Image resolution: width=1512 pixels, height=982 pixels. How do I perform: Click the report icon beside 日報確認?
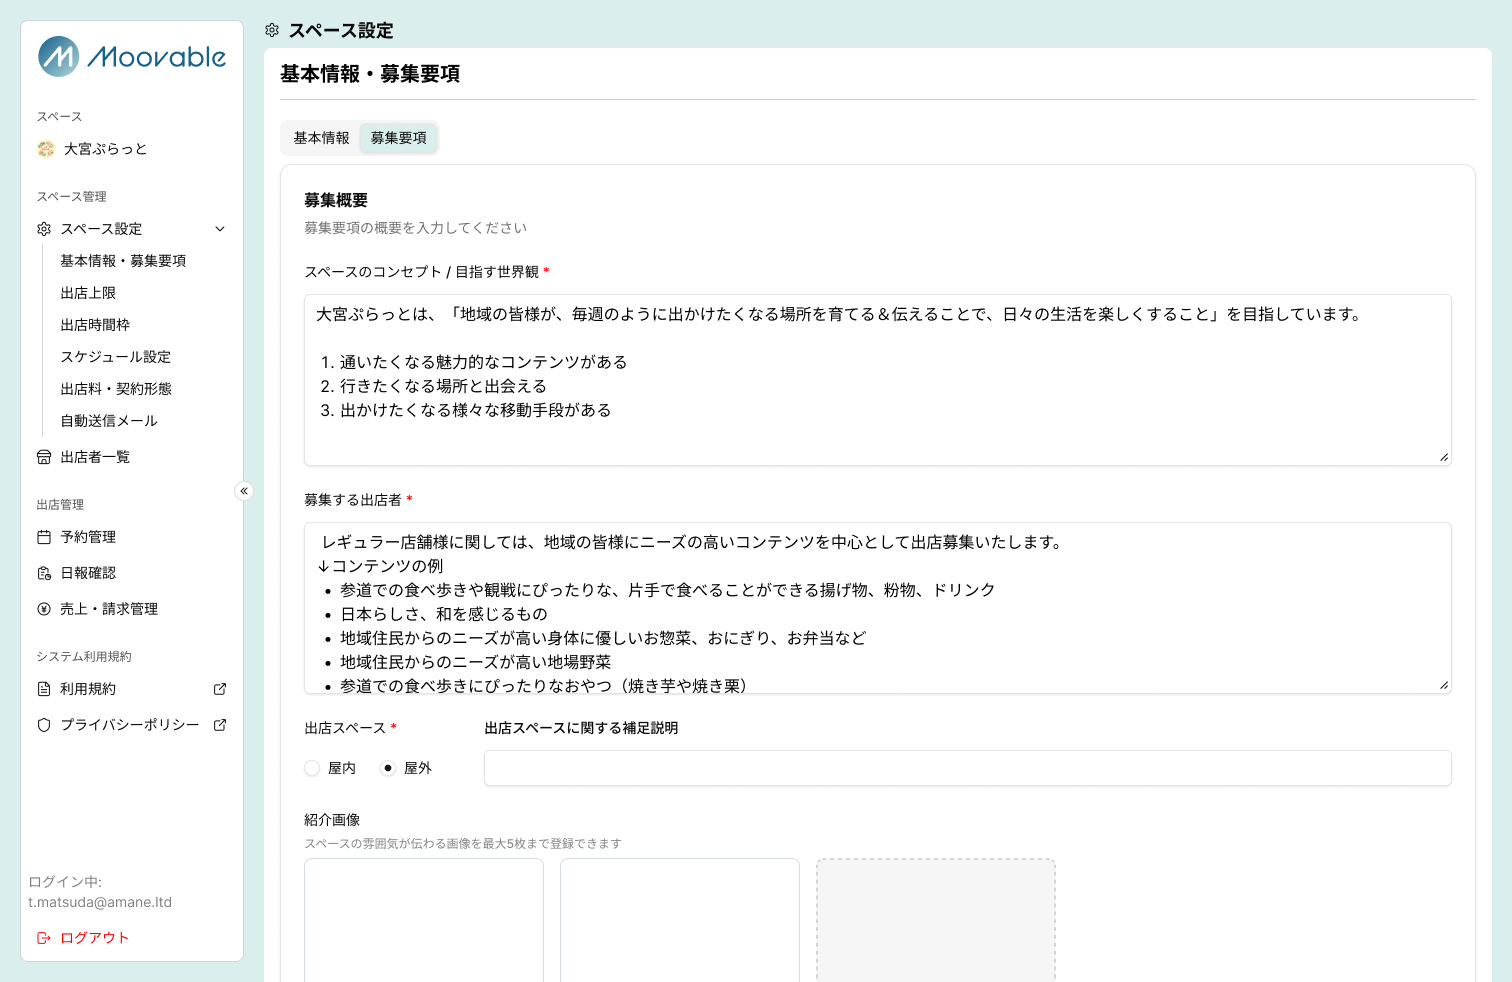point(44,573)
